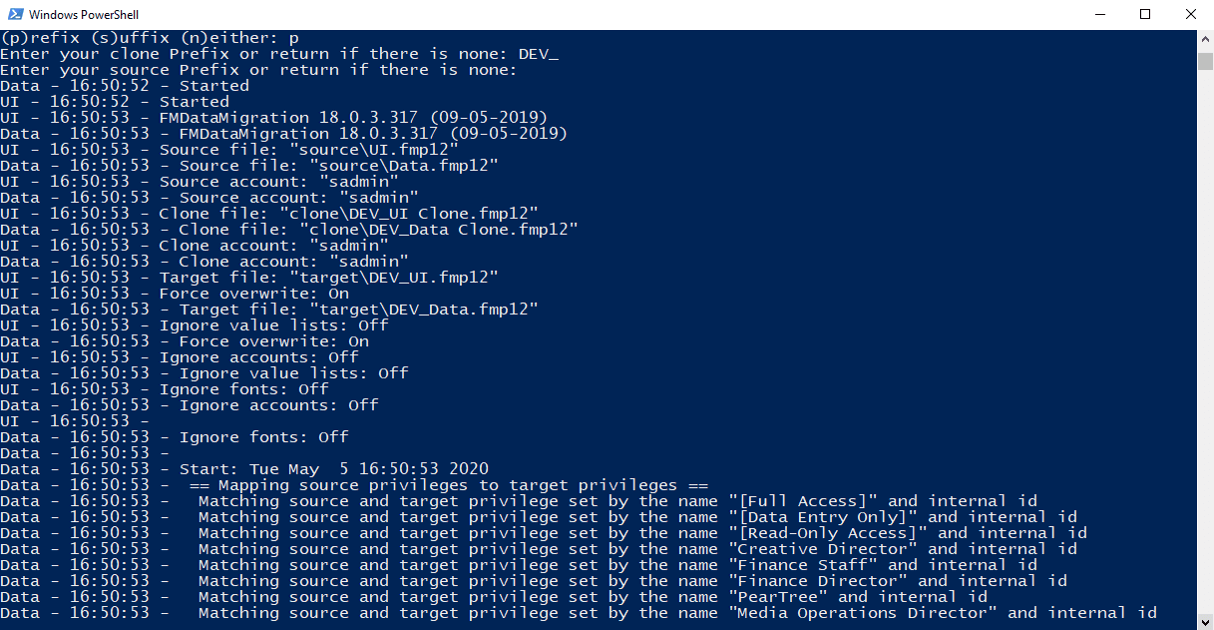Click the Start: Tue May 5 timestamp line
The width and height of the screenshot is (1214, 630).
(x=245, y=469)
